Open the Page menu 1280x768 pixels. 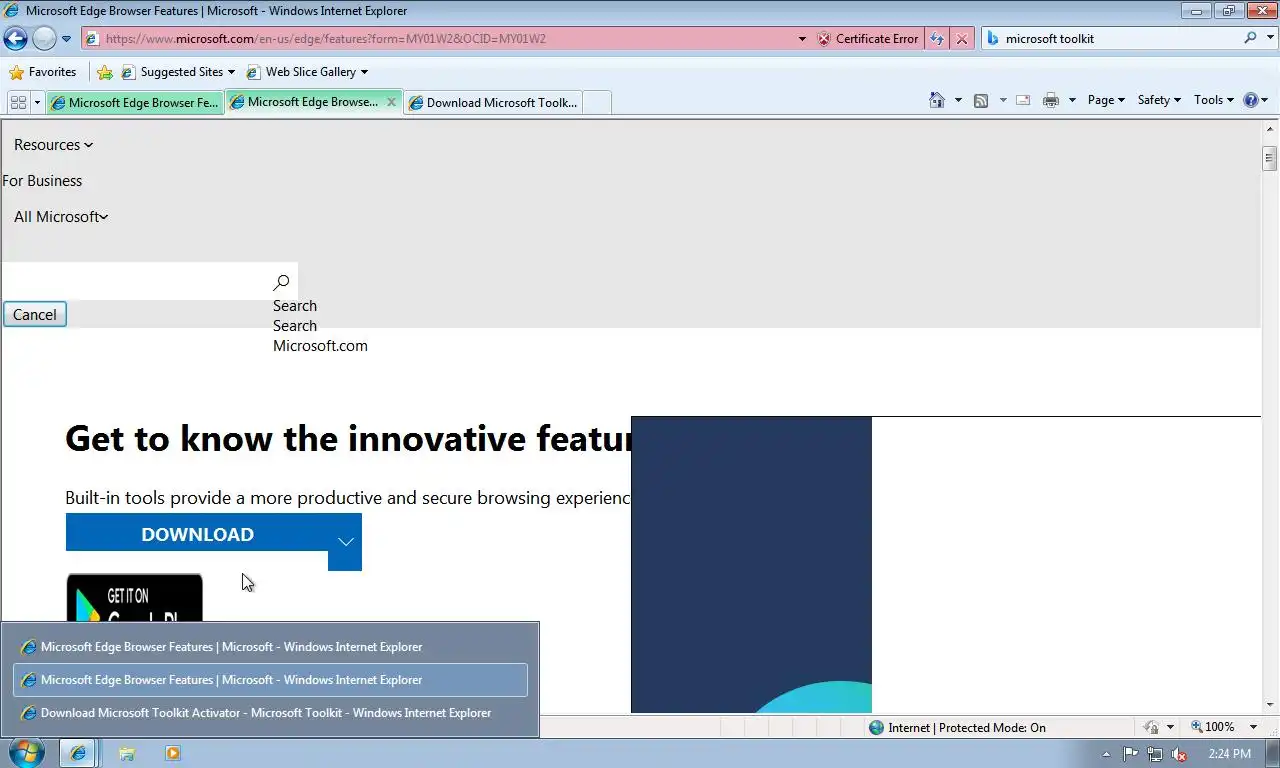(x=1106, y=100)
